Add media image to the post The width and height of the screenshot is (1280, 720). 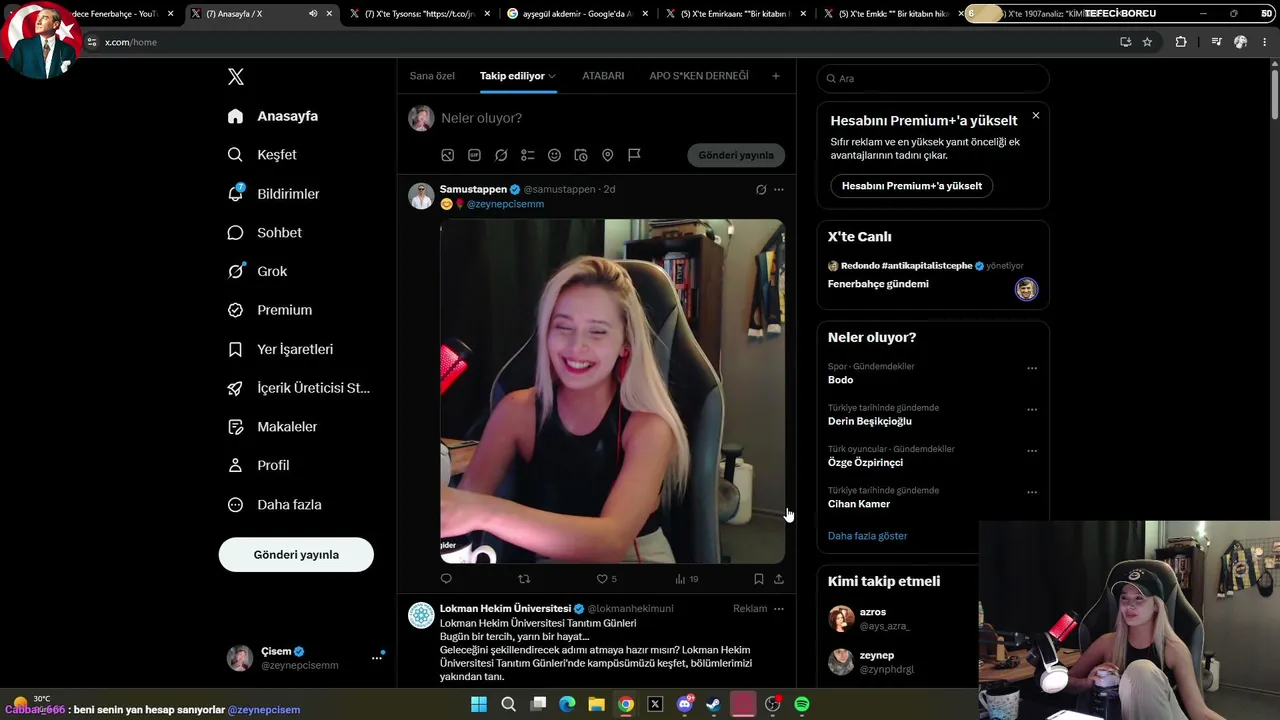pyautogui.click(x=448, y=155)
